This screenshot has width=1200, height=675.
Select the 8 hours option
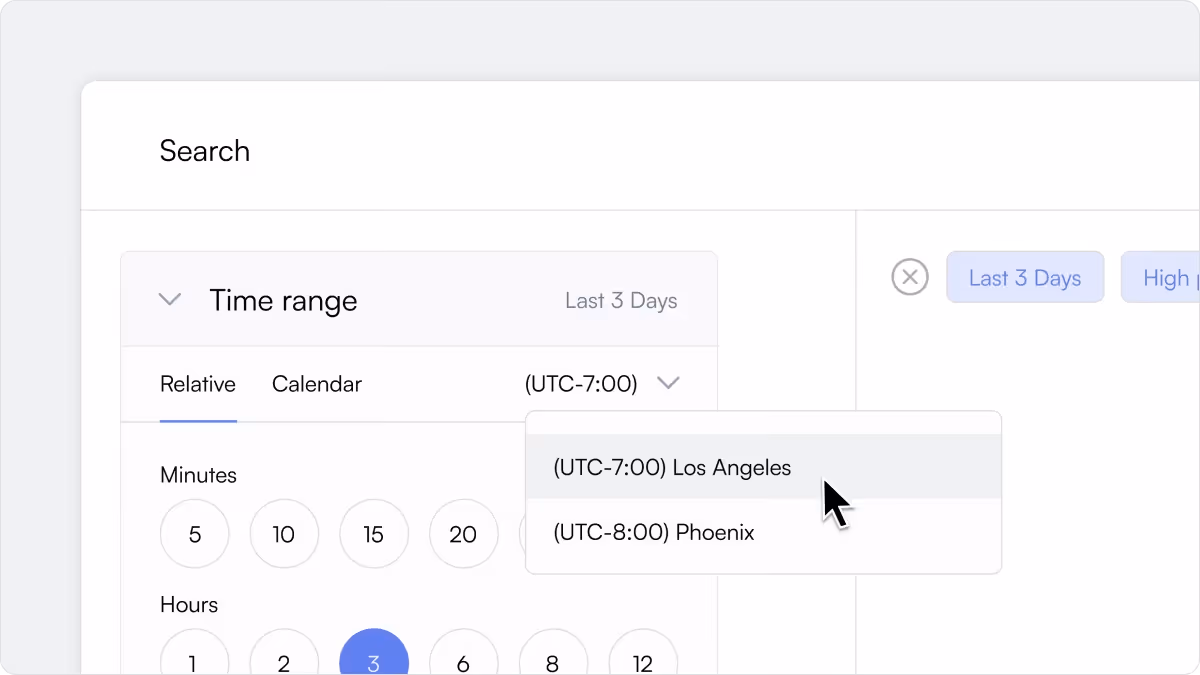point(553,662)
